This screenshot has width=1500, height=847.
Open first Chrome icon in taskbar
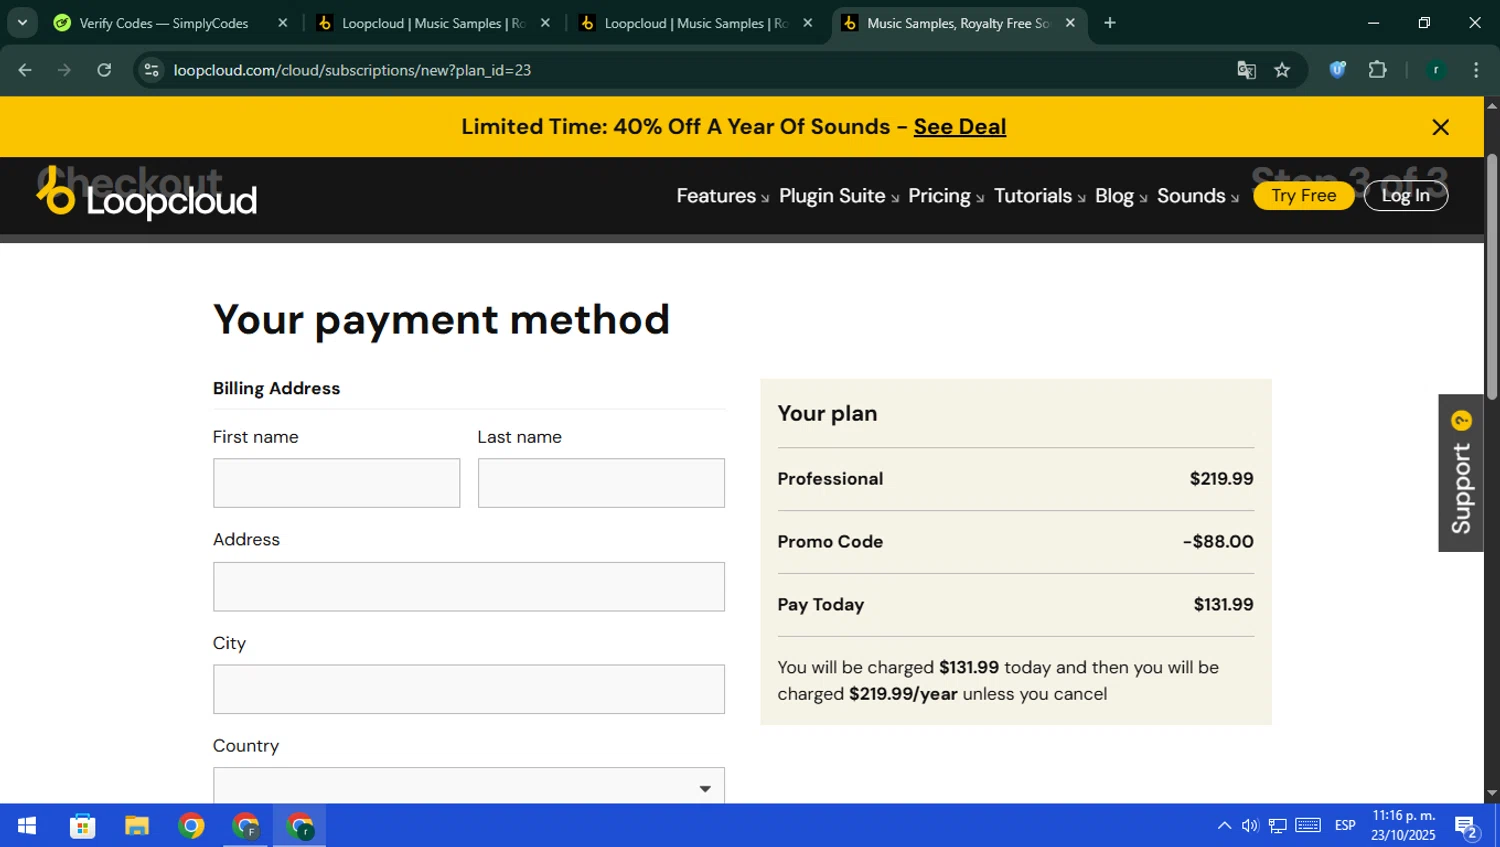pos(191,826)
